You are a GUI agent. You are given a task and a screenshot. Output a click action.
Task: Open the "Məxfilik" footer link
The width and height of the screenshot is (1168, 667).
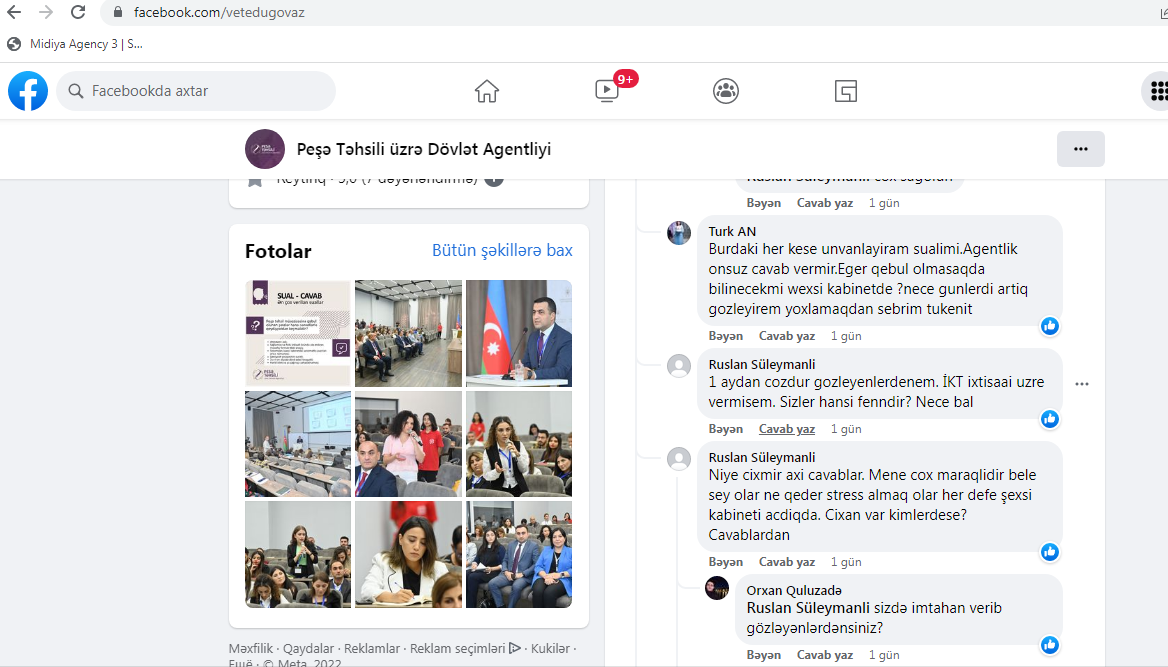[251, 648]
